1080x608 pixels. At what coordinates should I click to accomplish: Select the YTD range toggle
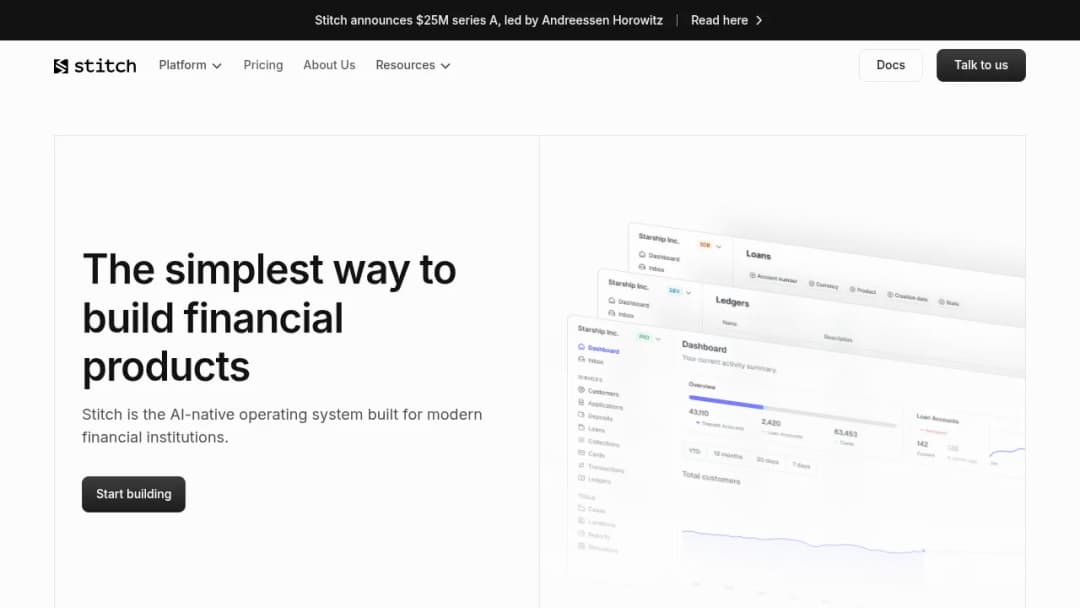[694, 451]
